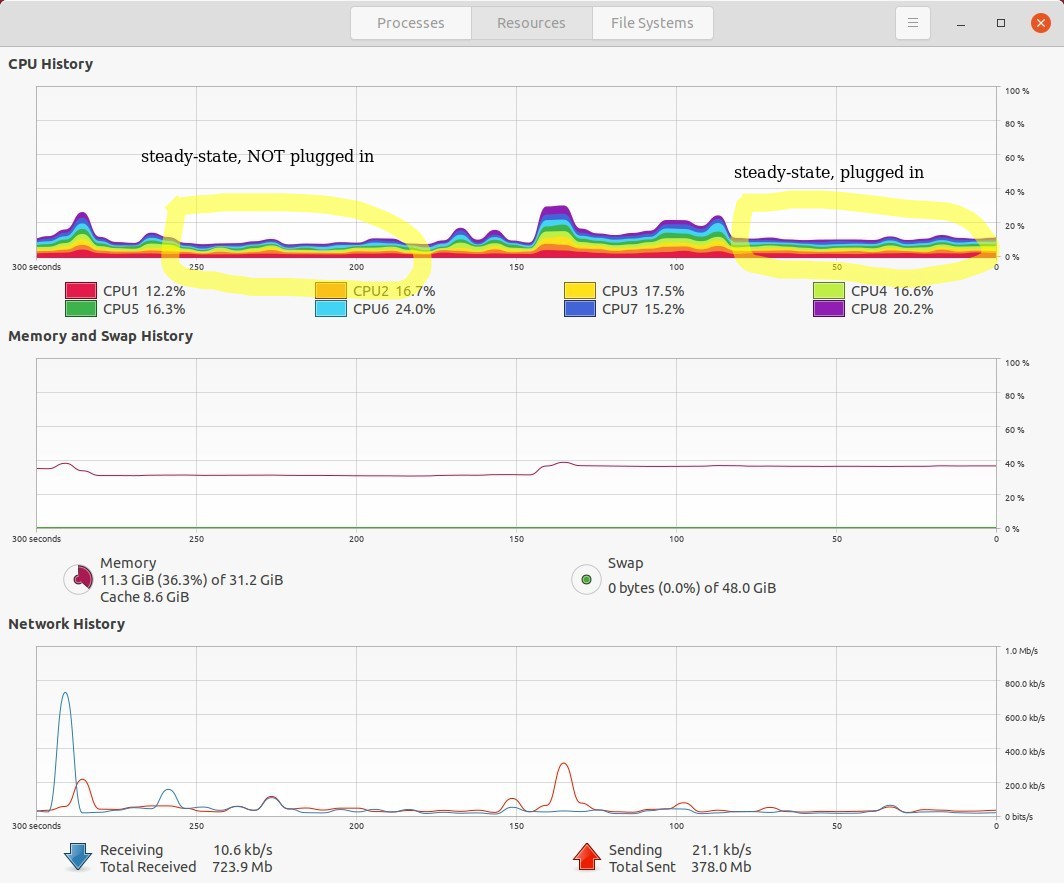Change the CPU7 blue color swatch
Viewport: 1064px width, 883px height.
pyautogui.click(x=579, y=309)
